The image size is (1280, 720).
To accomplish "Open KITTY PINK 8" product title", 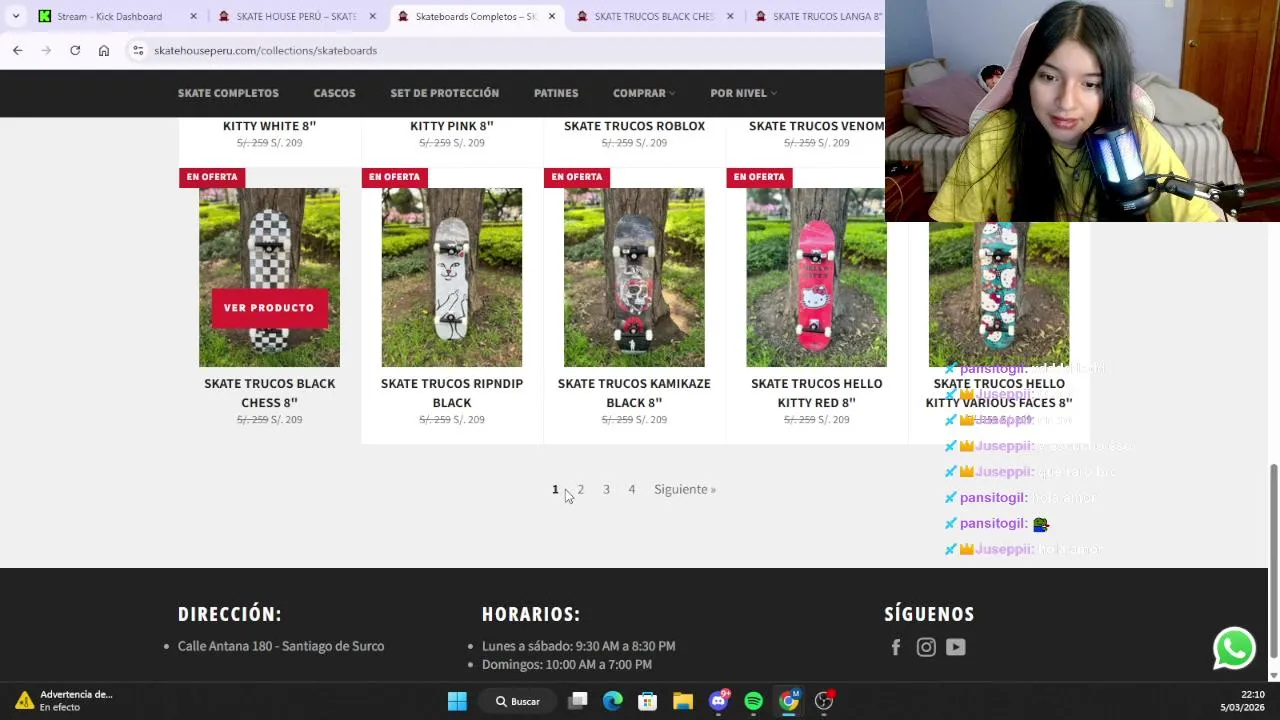I will pos(451,126).
